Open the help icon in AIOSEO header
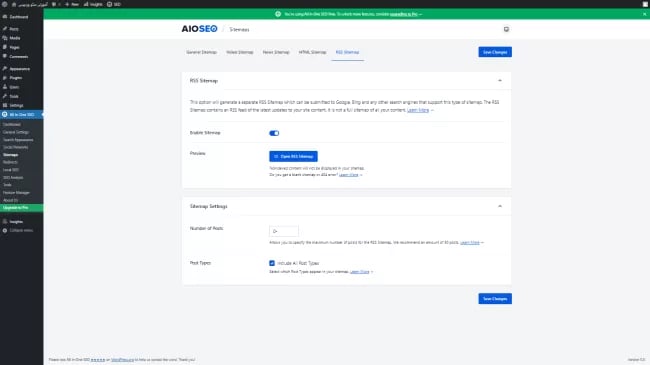 click(x=506, y=29)
